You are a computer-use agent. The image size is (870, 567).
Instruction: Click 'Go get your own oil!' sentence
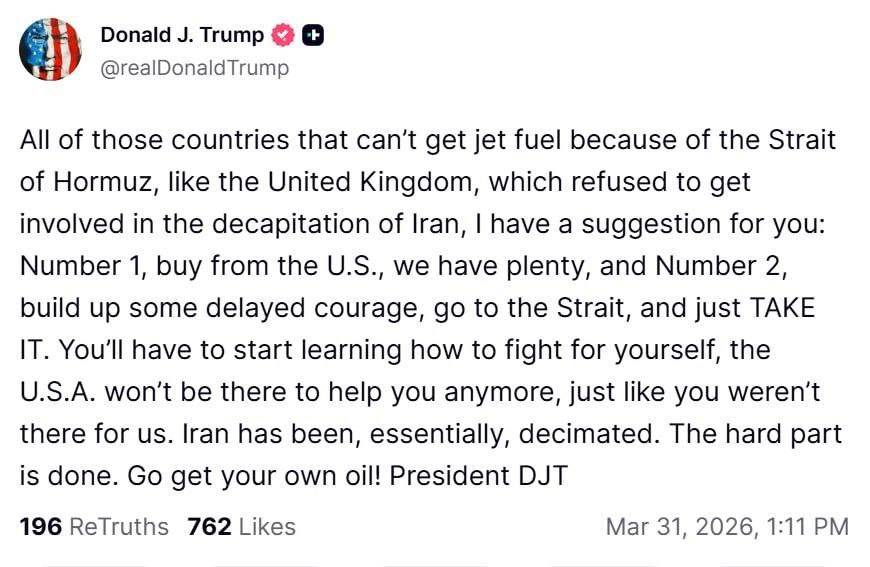tap(254, 477)
